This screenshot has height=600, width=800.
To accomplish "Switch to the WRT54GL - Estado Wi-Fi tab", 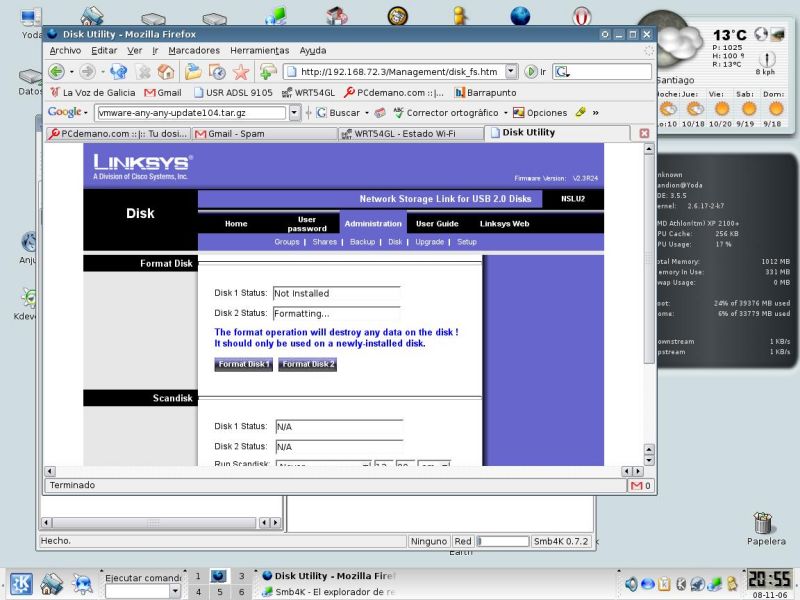I will coord(411,134).
